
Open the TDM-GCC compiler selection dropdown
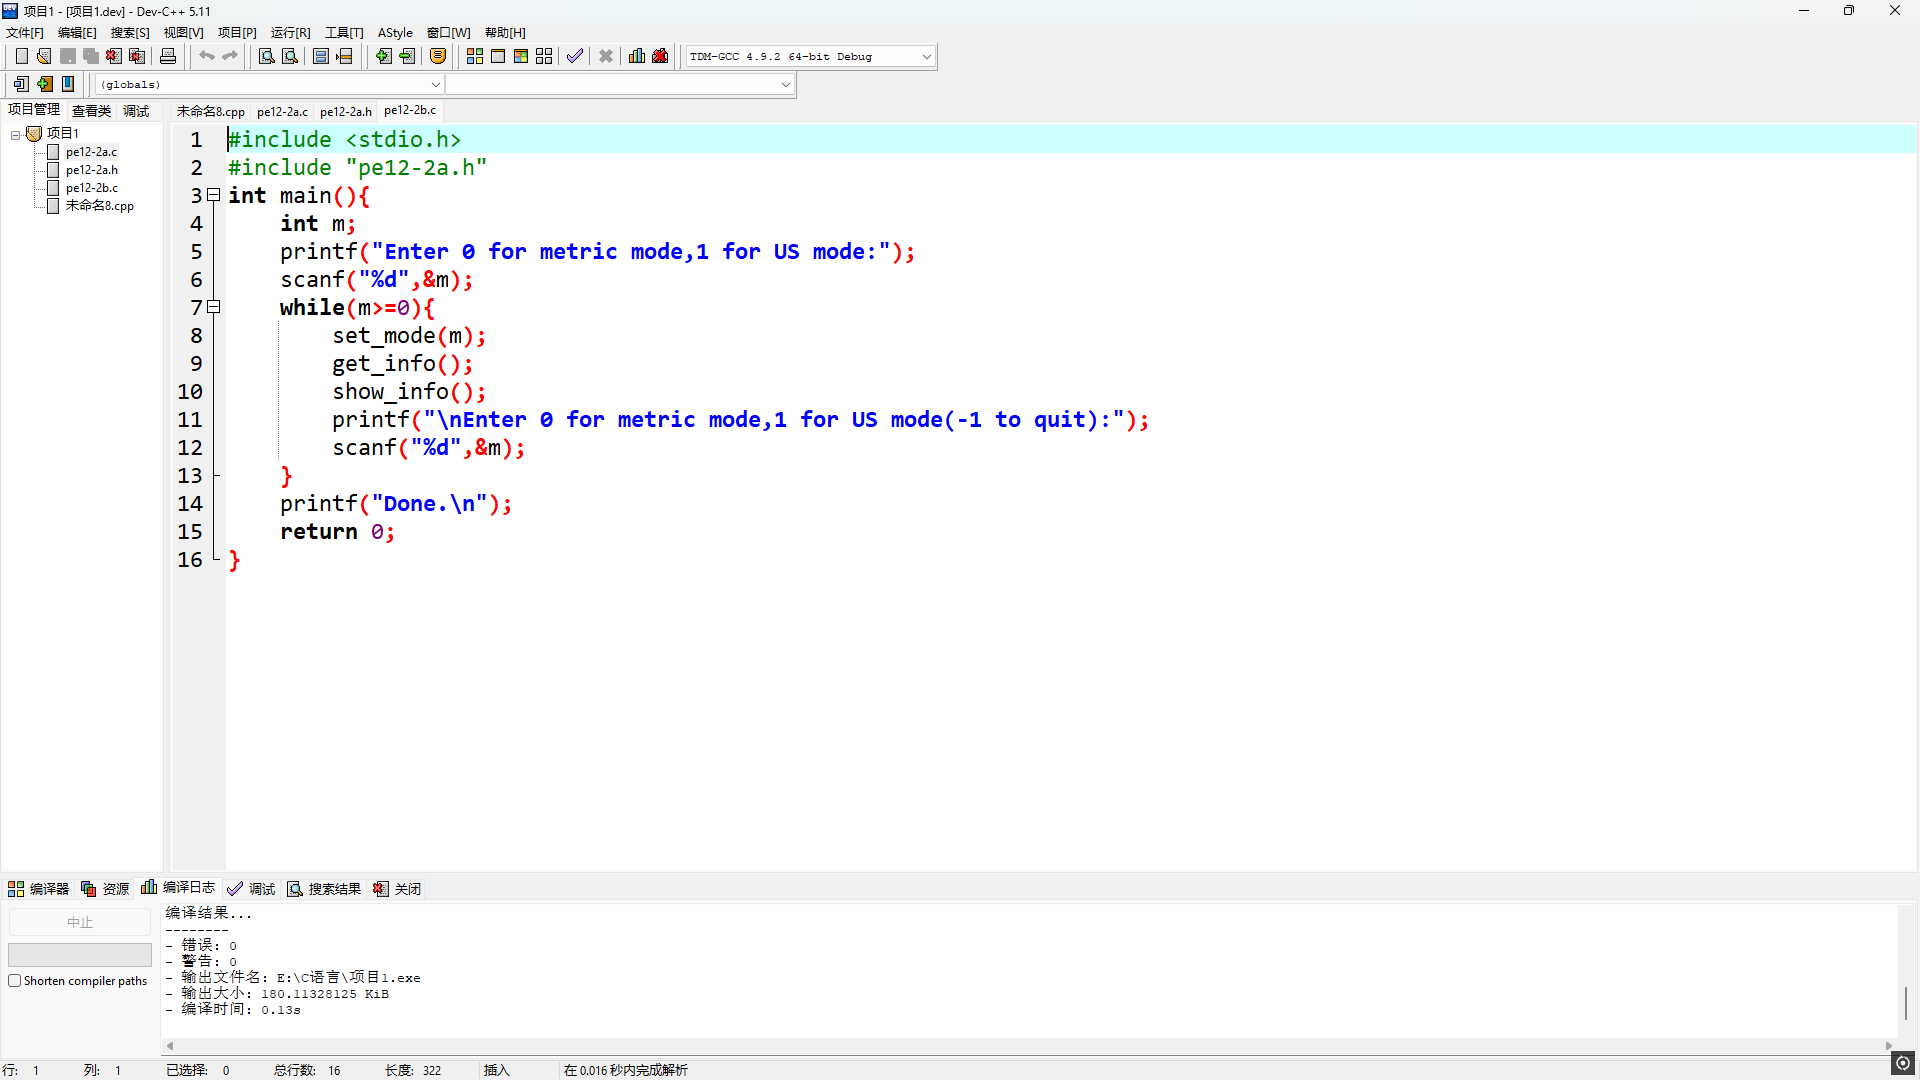tap(926, 57)
